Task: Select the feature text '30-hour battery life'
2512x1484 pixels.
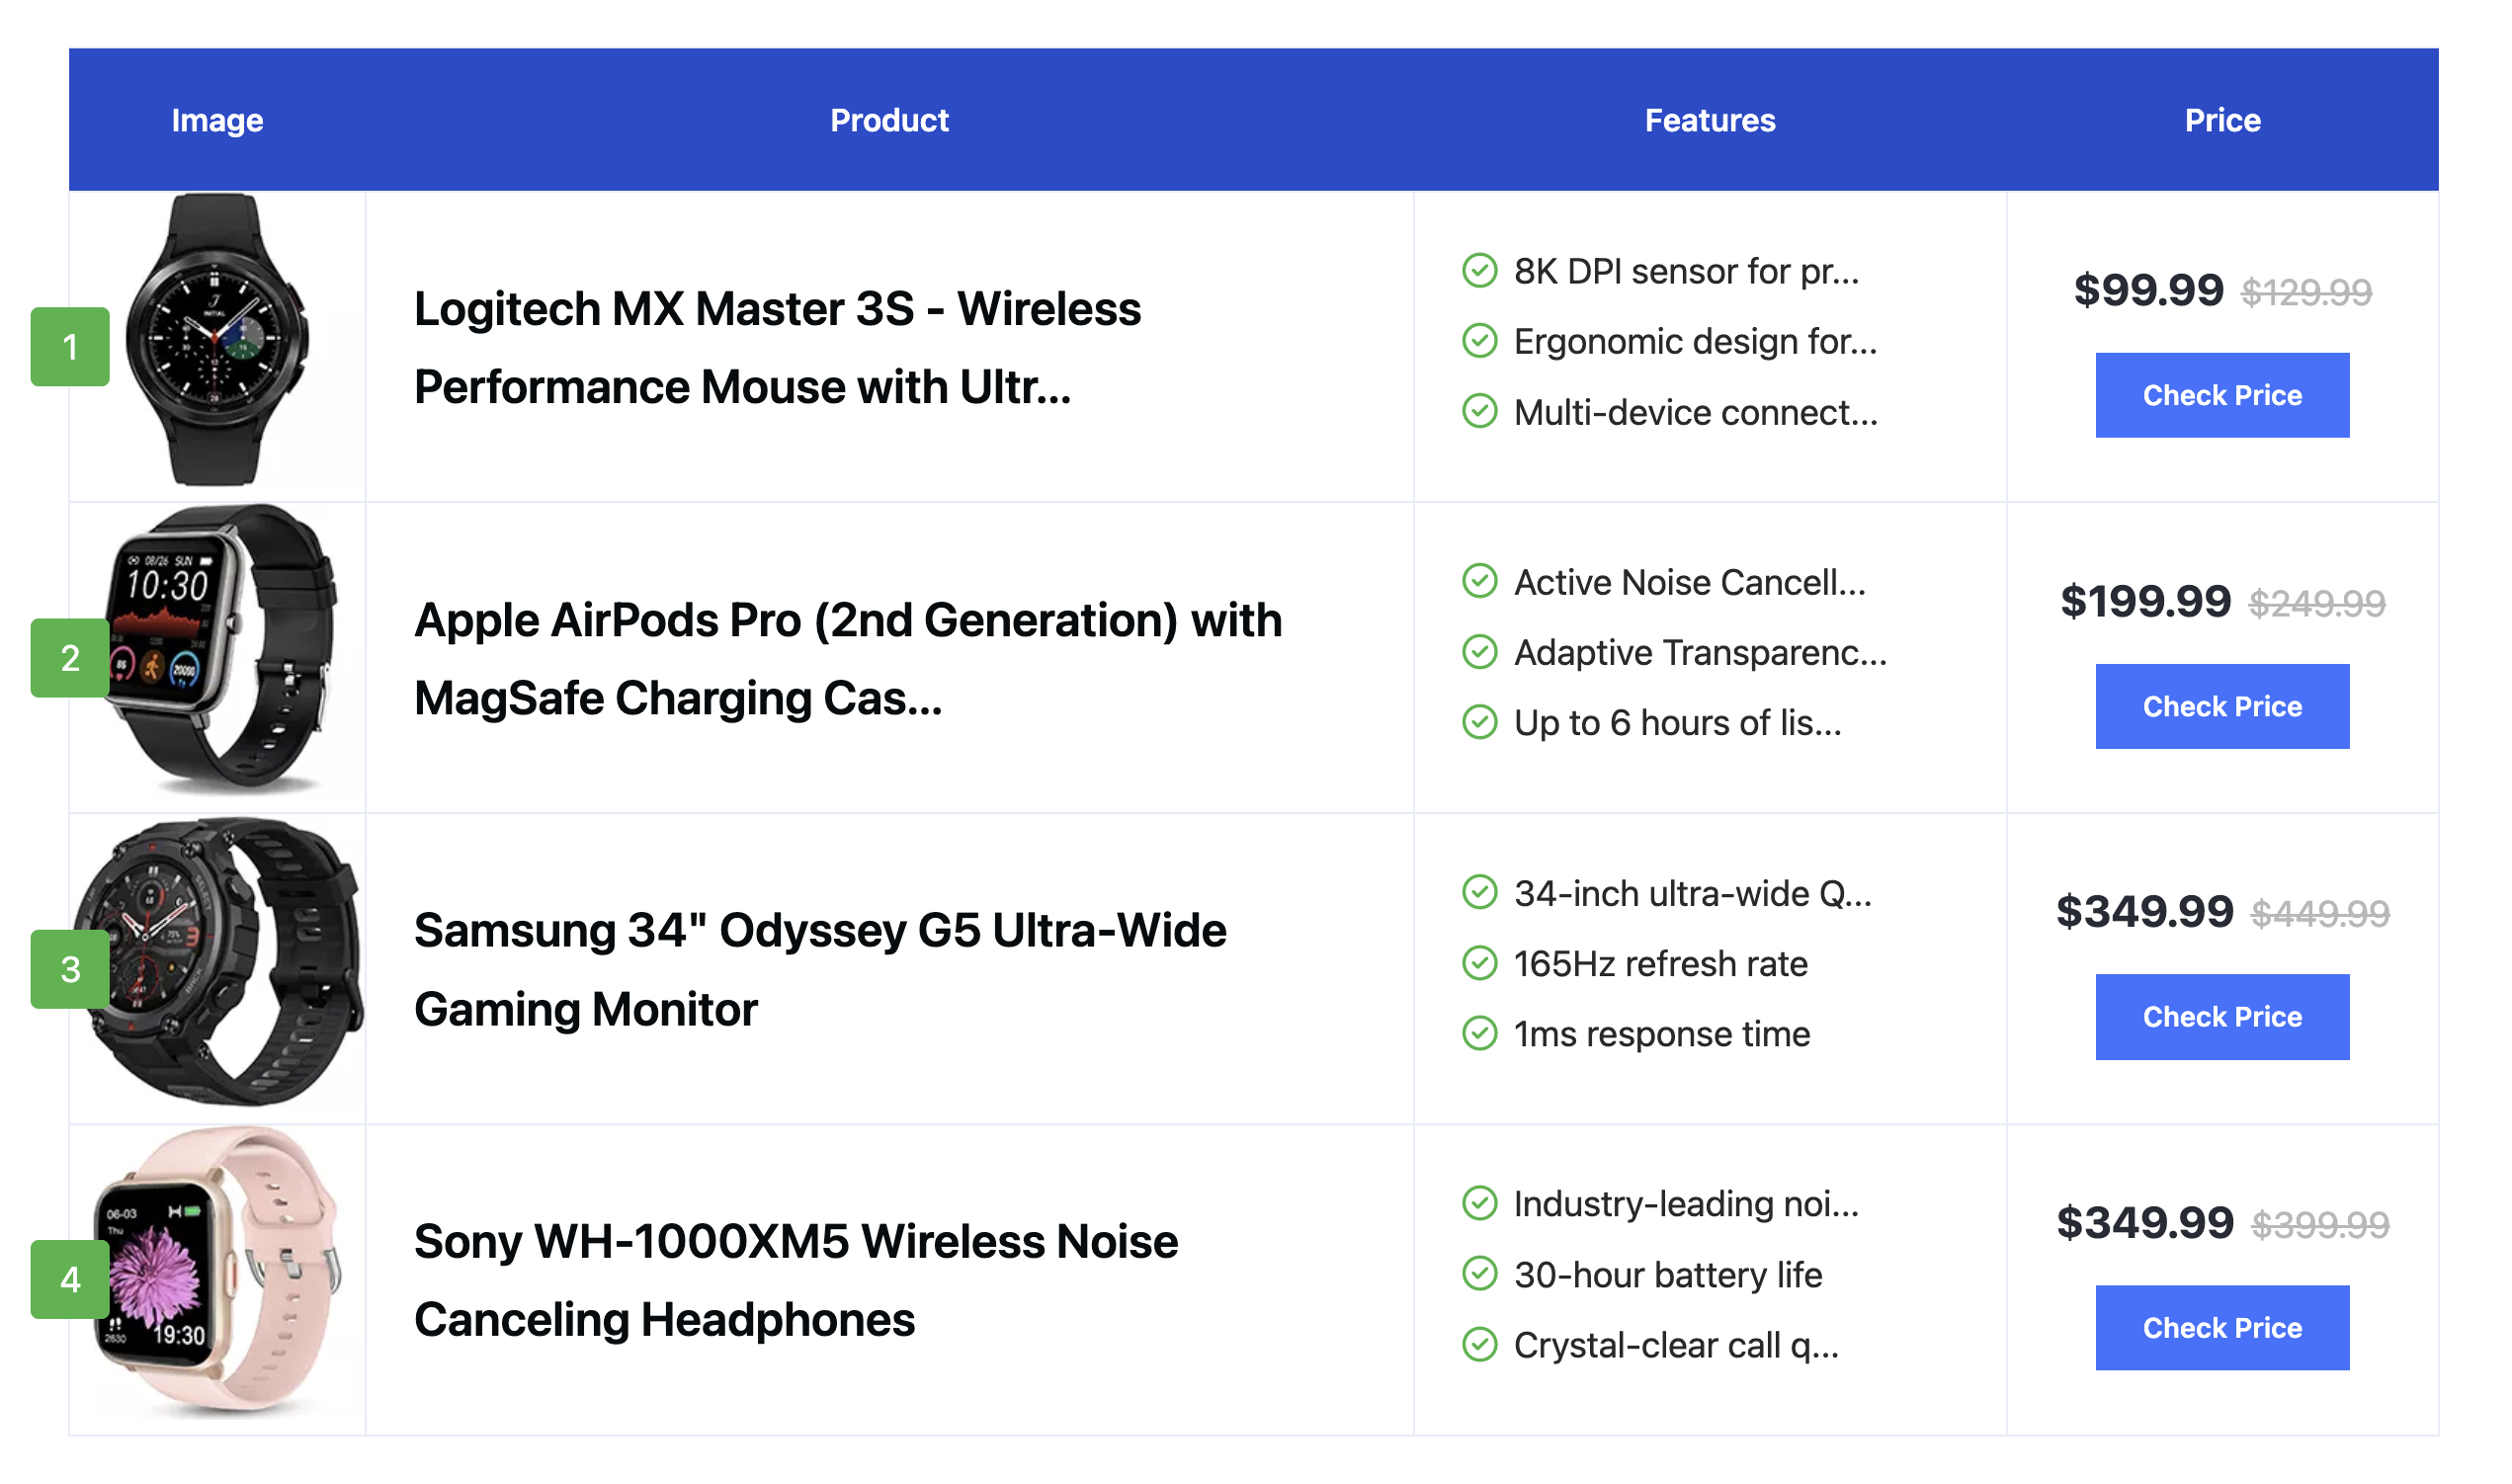Action: point(1667,1275)
